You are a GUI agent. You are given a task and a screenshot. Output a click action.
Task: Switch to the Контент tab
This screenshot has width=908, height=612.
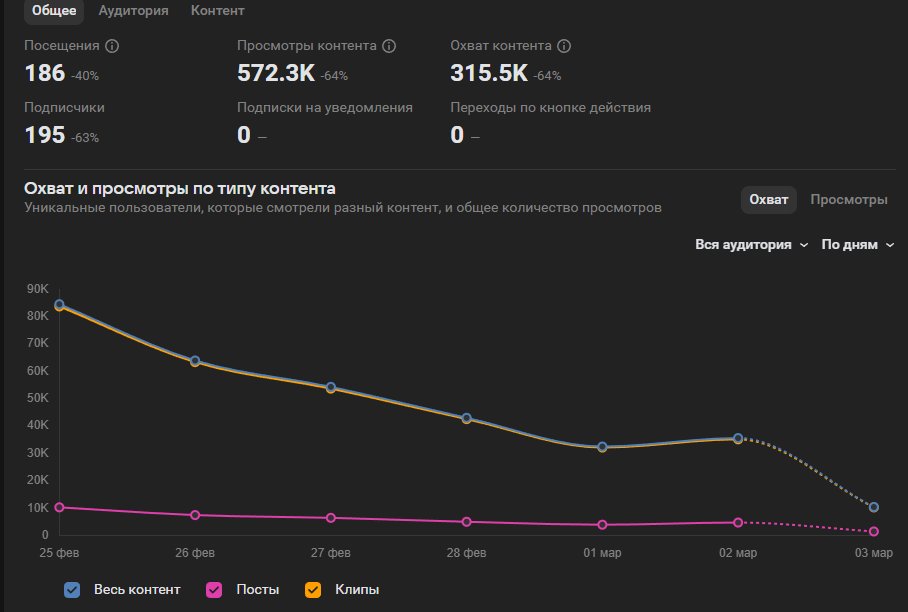click(x=218, y=11)
